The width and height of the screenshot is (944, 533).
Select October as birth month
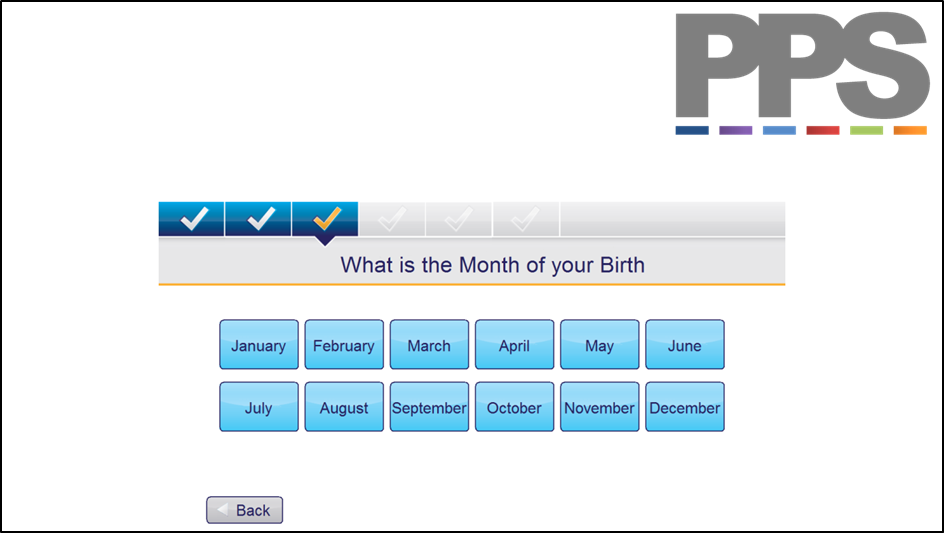pos(514,407)
